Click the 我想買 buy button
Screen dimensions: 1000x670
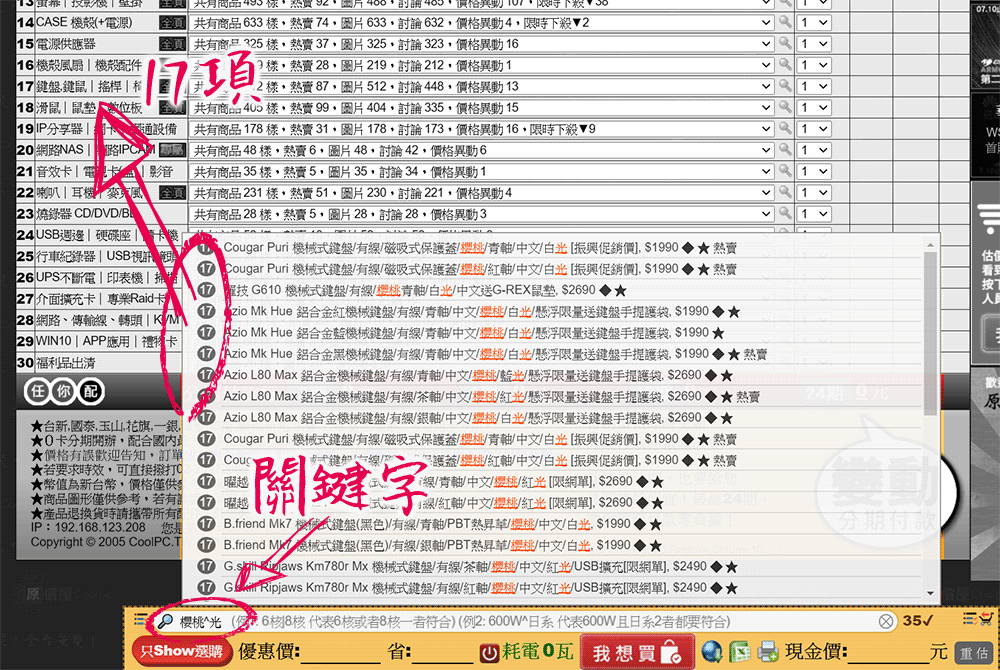click(637, 652)
